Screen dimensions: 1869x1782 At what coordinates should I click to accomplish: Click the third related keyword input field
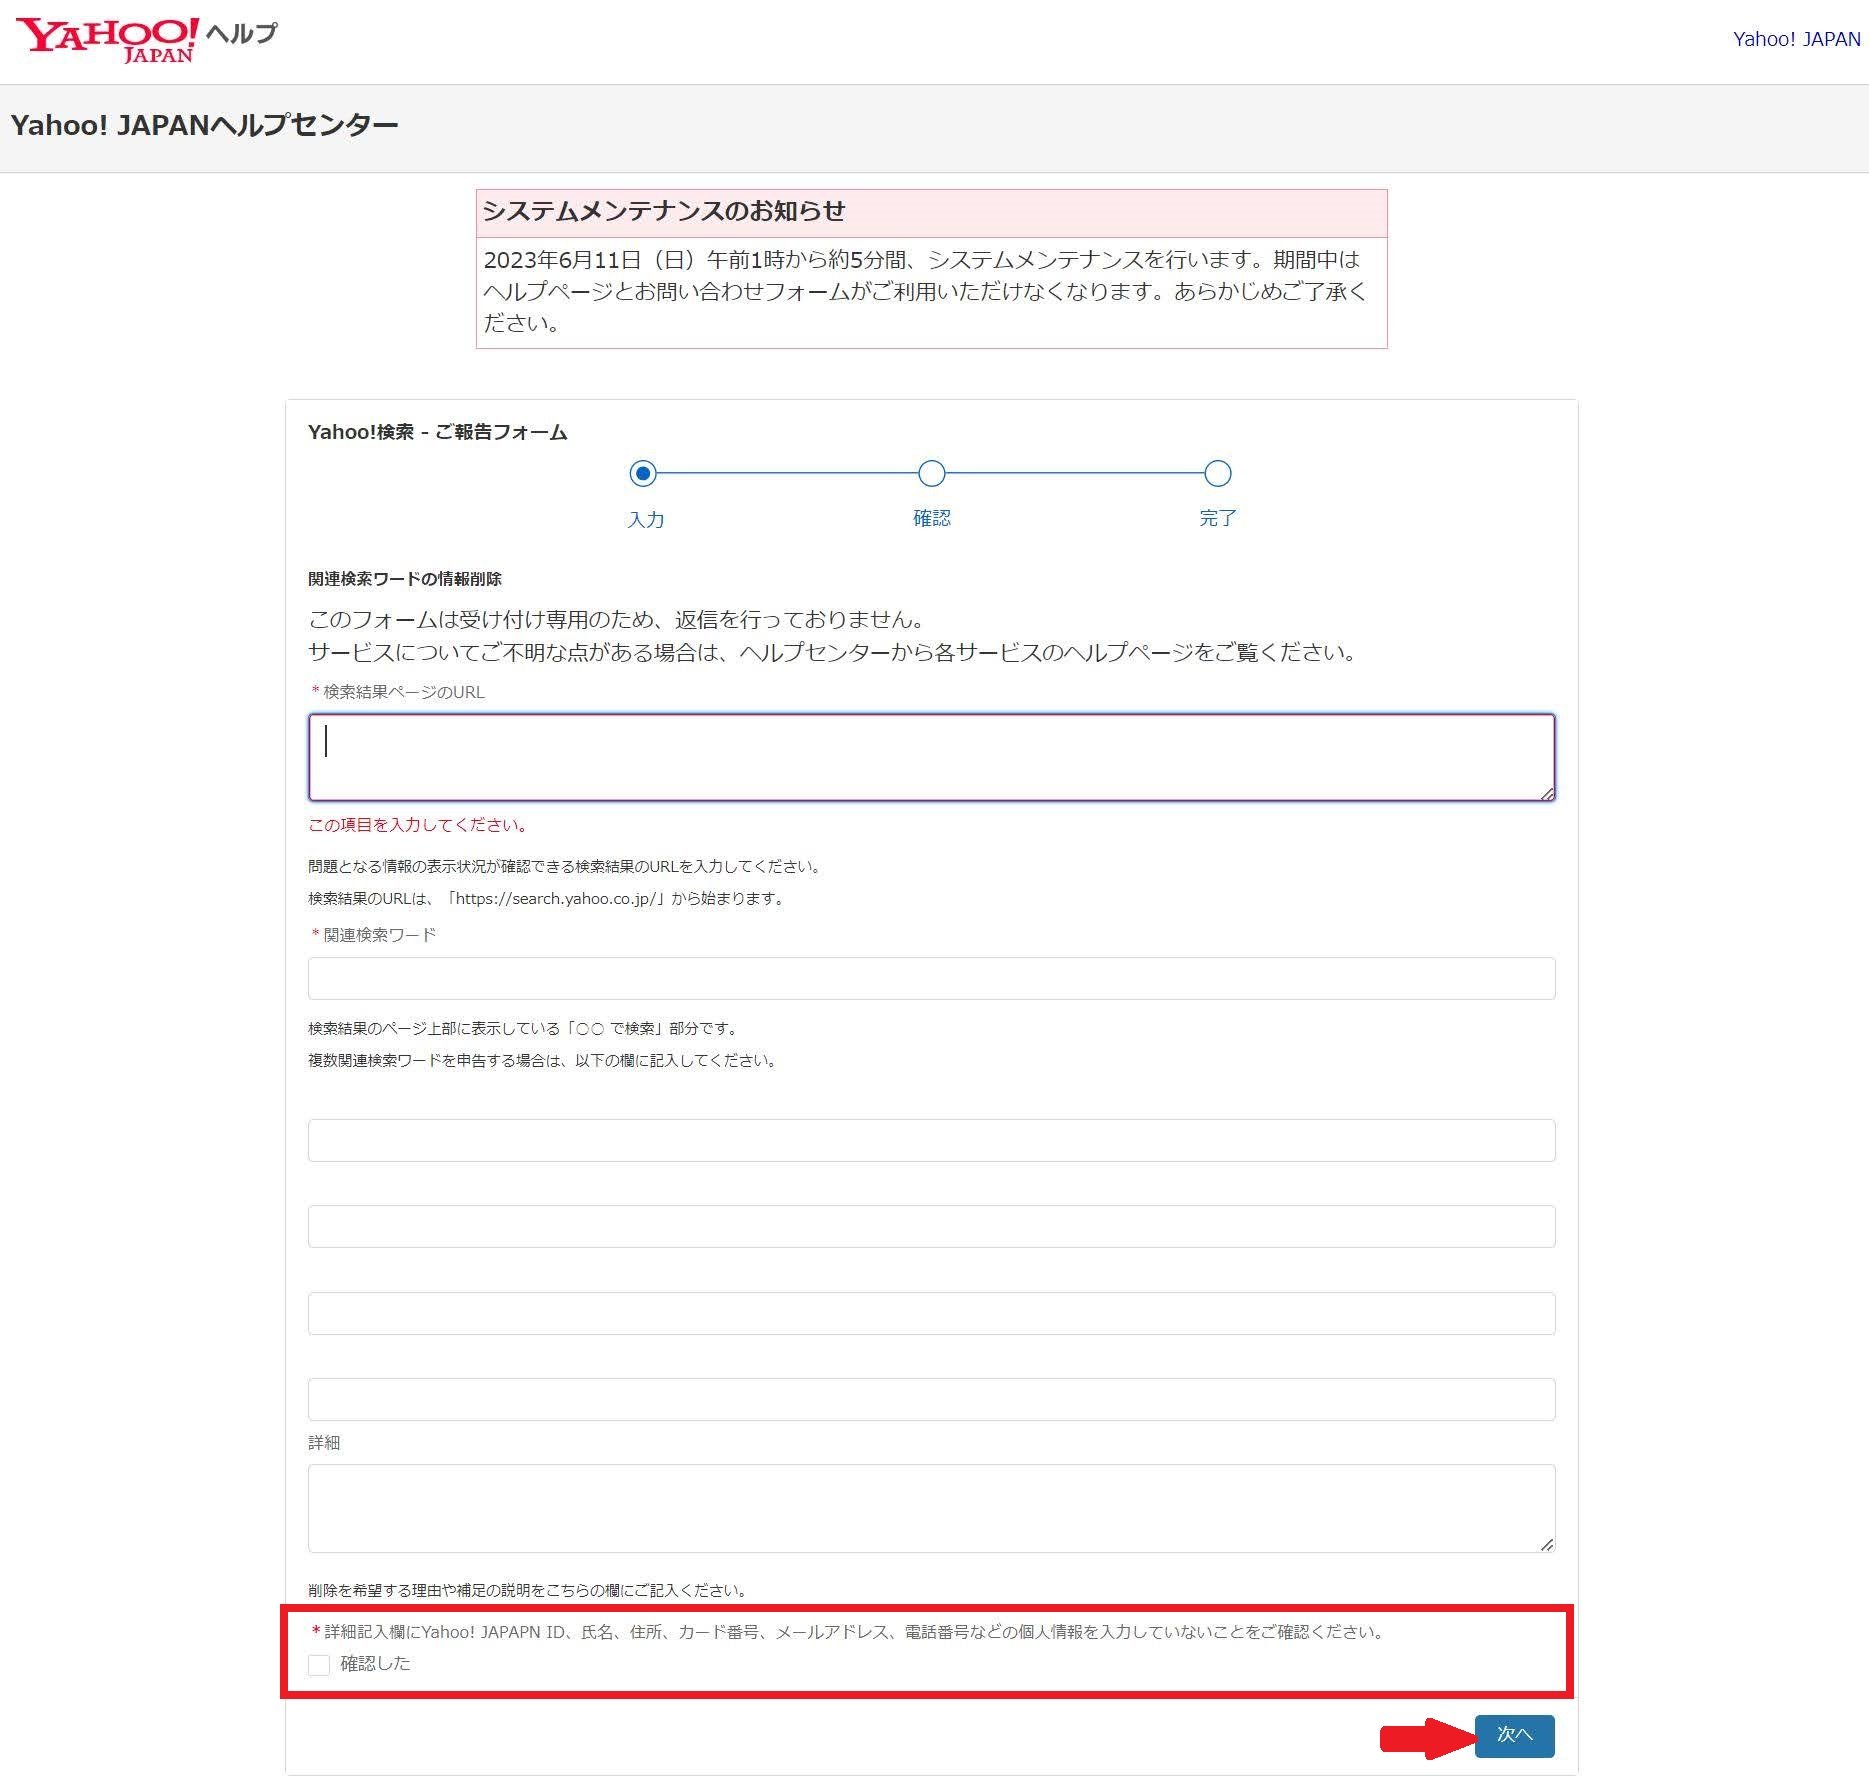click(x=930, y=1226)
